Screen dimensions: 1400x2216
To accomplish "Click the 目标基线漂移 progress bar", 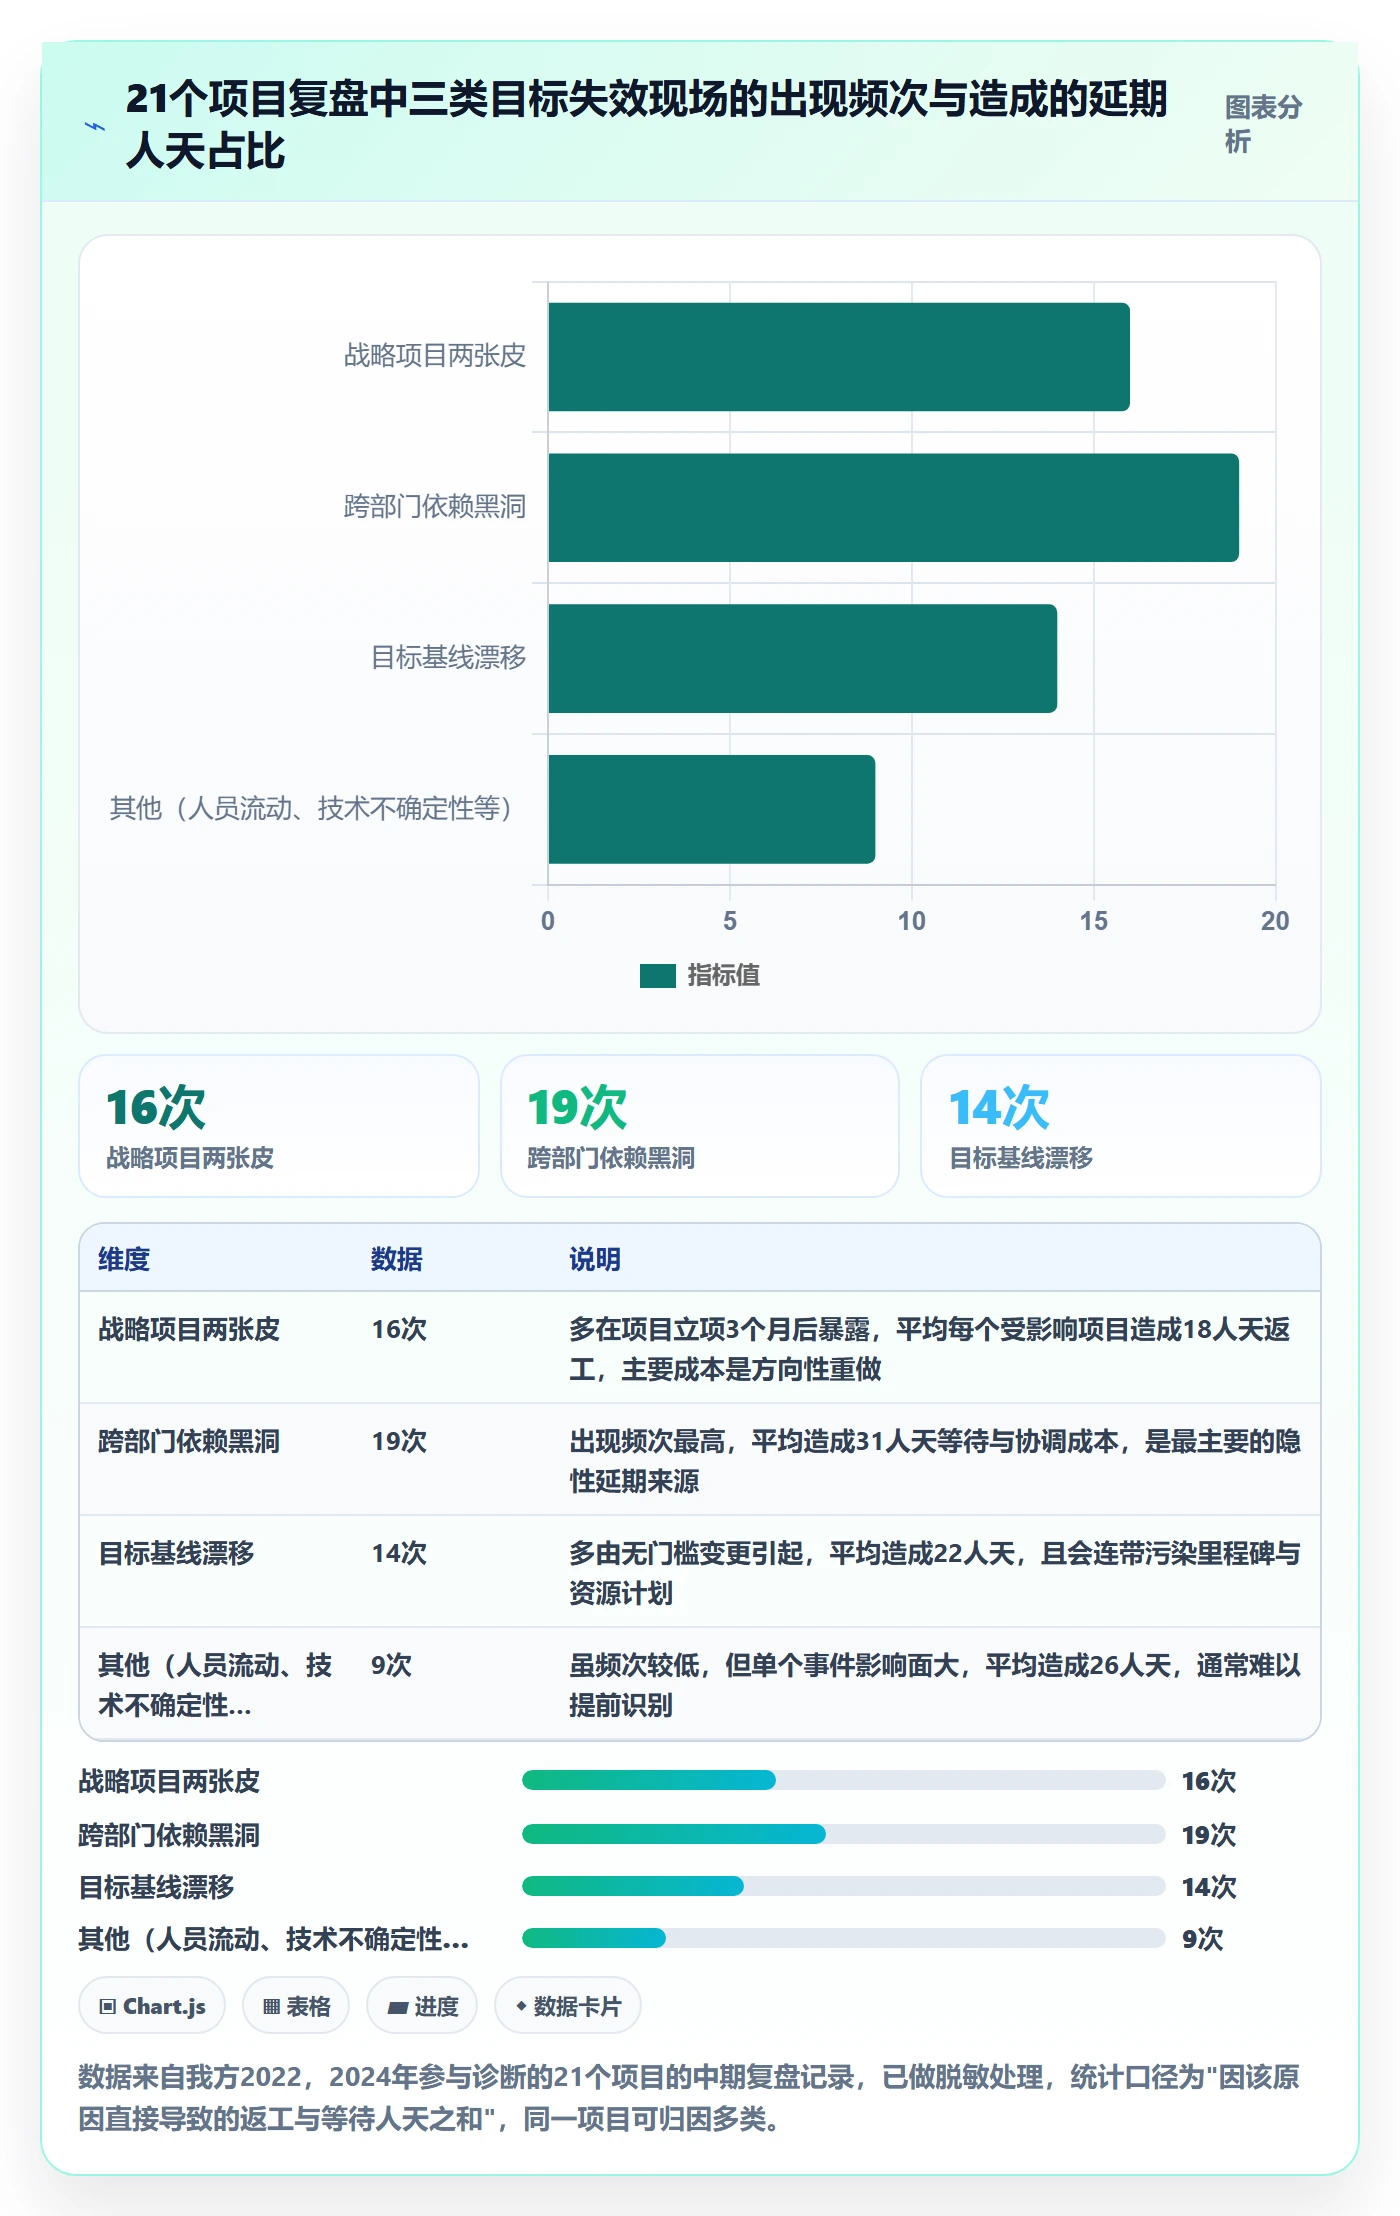I will [843, 1886].
